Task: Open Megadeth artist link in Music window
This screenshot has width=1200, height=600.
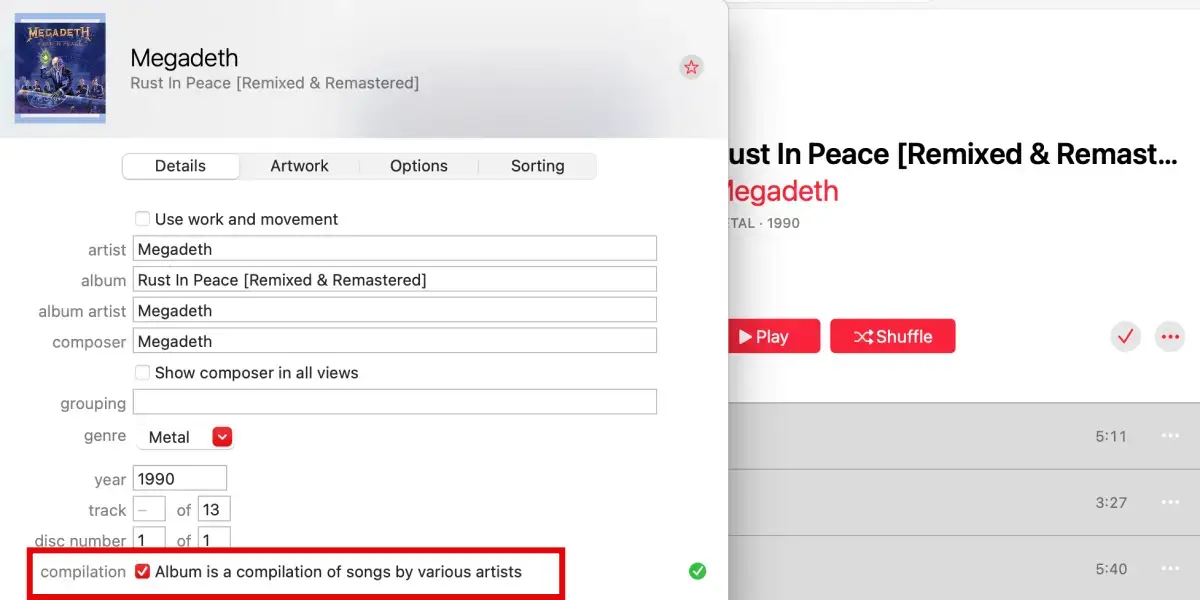Action: pos(783,191)
